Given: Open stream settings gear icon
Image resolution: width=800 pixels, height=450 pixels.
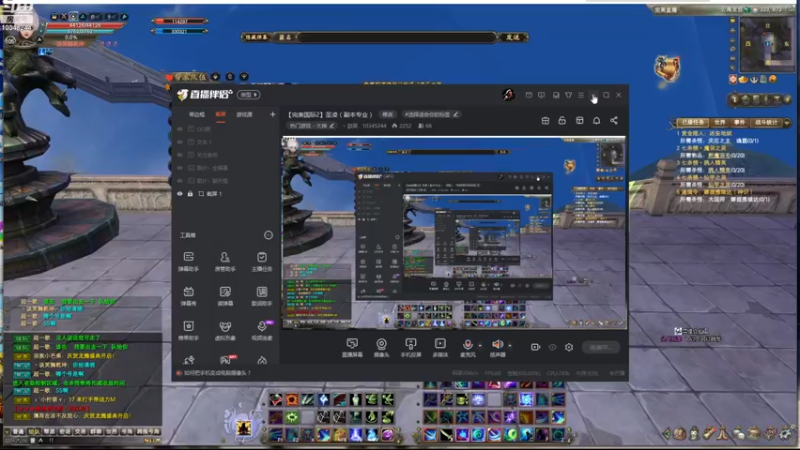Looking at the screenshot, I should pos(569,347).
